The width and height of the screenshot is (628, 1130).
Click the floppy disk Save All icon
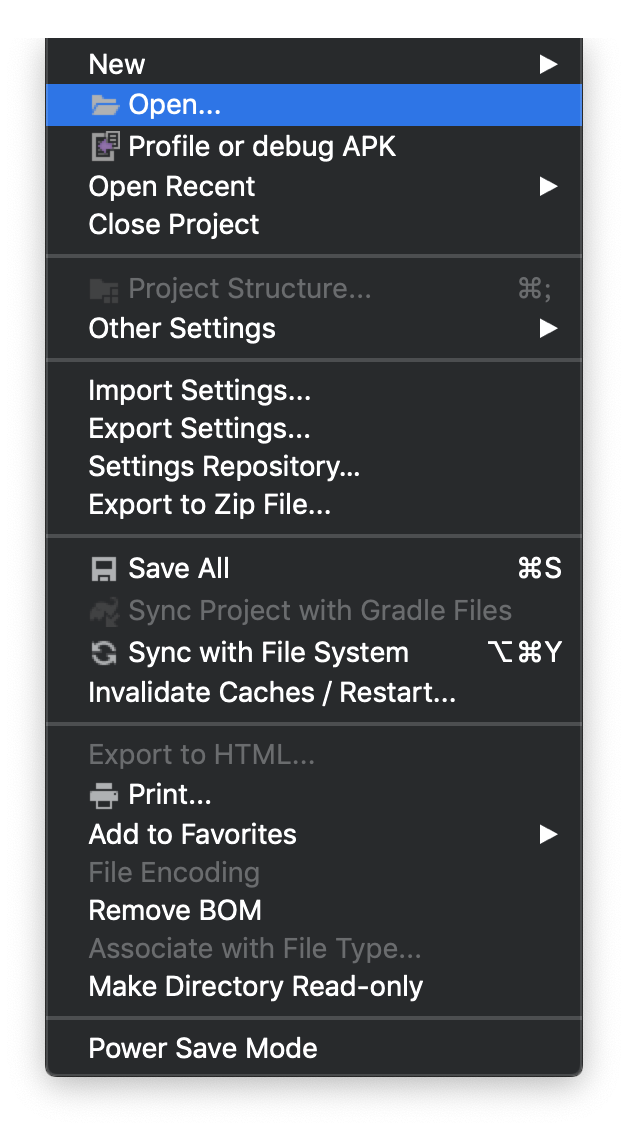(x=104, y=569)
